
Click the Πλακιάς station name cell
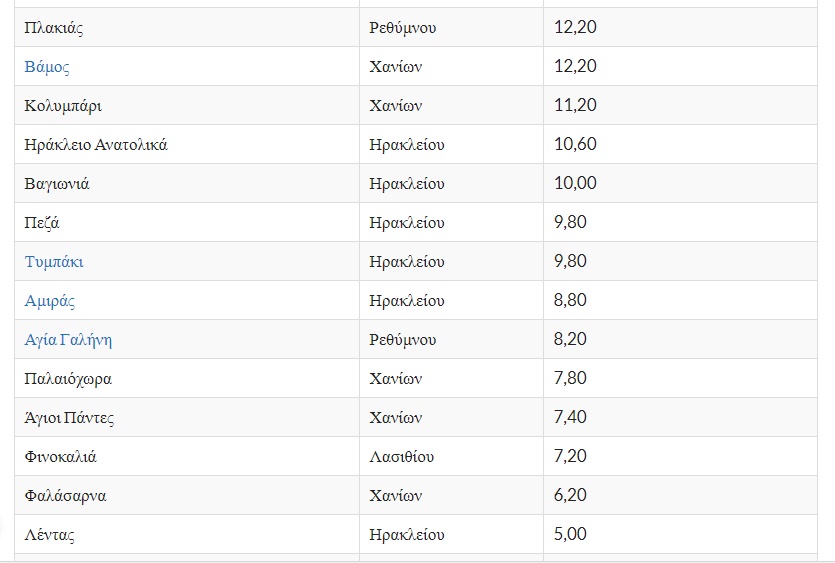click(x=54, y=28)
